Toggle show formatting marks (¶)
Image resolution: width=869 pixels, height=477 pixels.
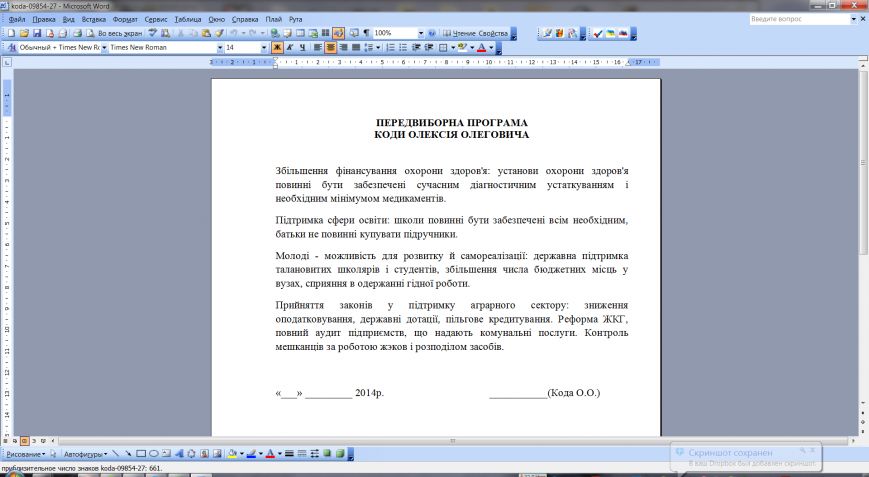366,33
